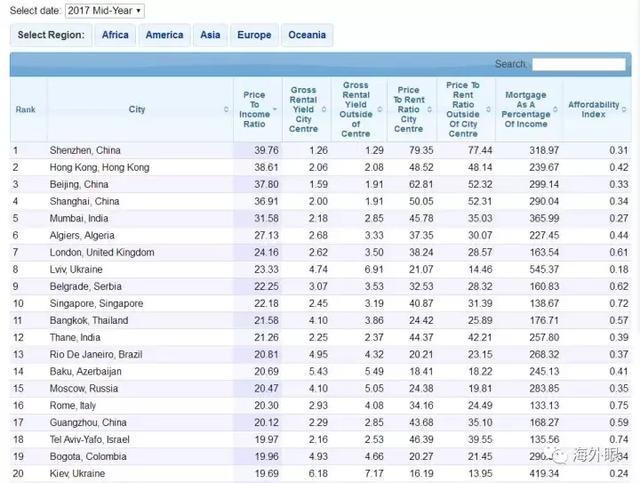Click Moscow's outside yield 5.05

[374, 388]
